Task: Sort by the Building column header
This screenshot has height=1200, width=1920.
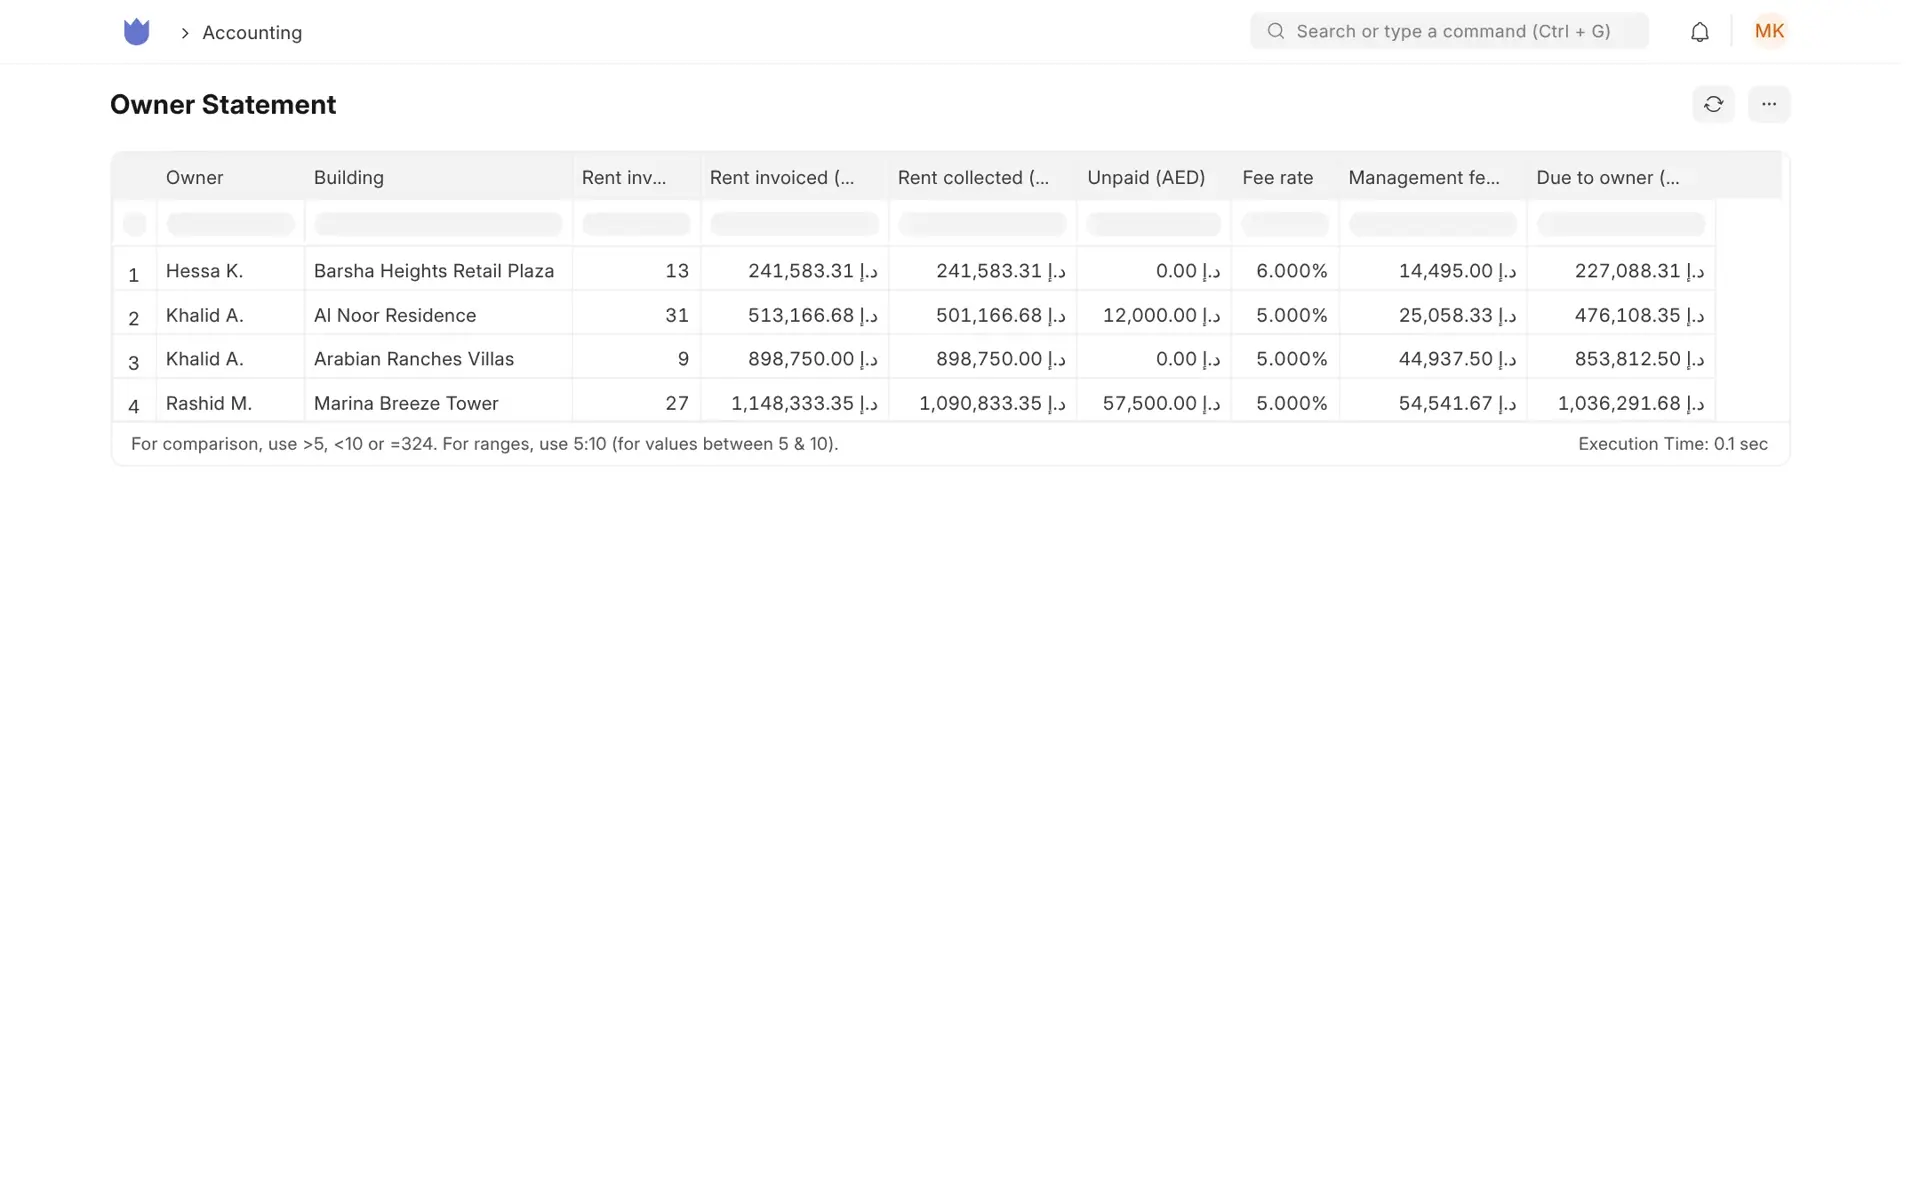Action: click(438, 177)
